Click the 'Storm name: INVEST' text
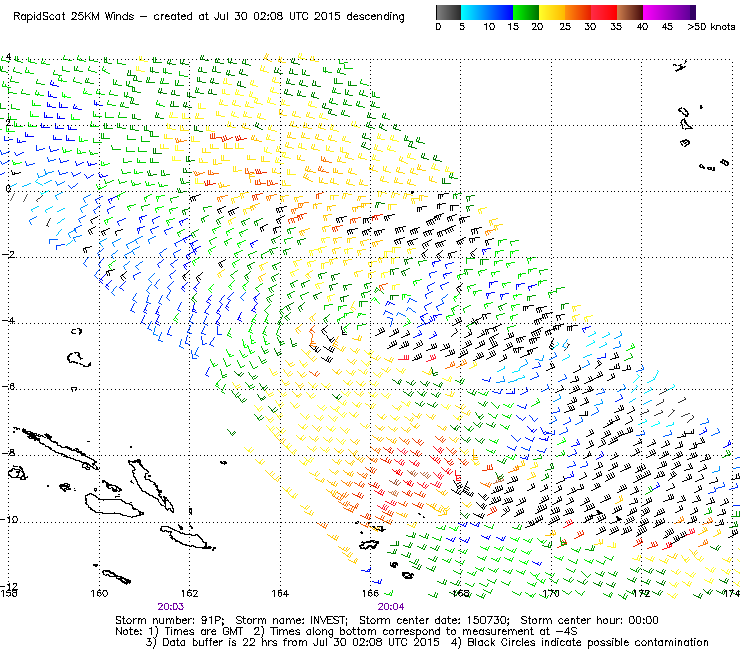This screenshot has height=650, width=740. [291, 620]
